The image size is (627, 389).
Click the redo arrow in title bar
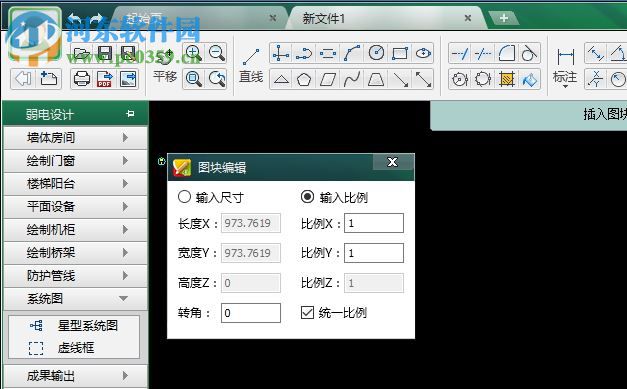pyautogui.click(x=97, y=18)
